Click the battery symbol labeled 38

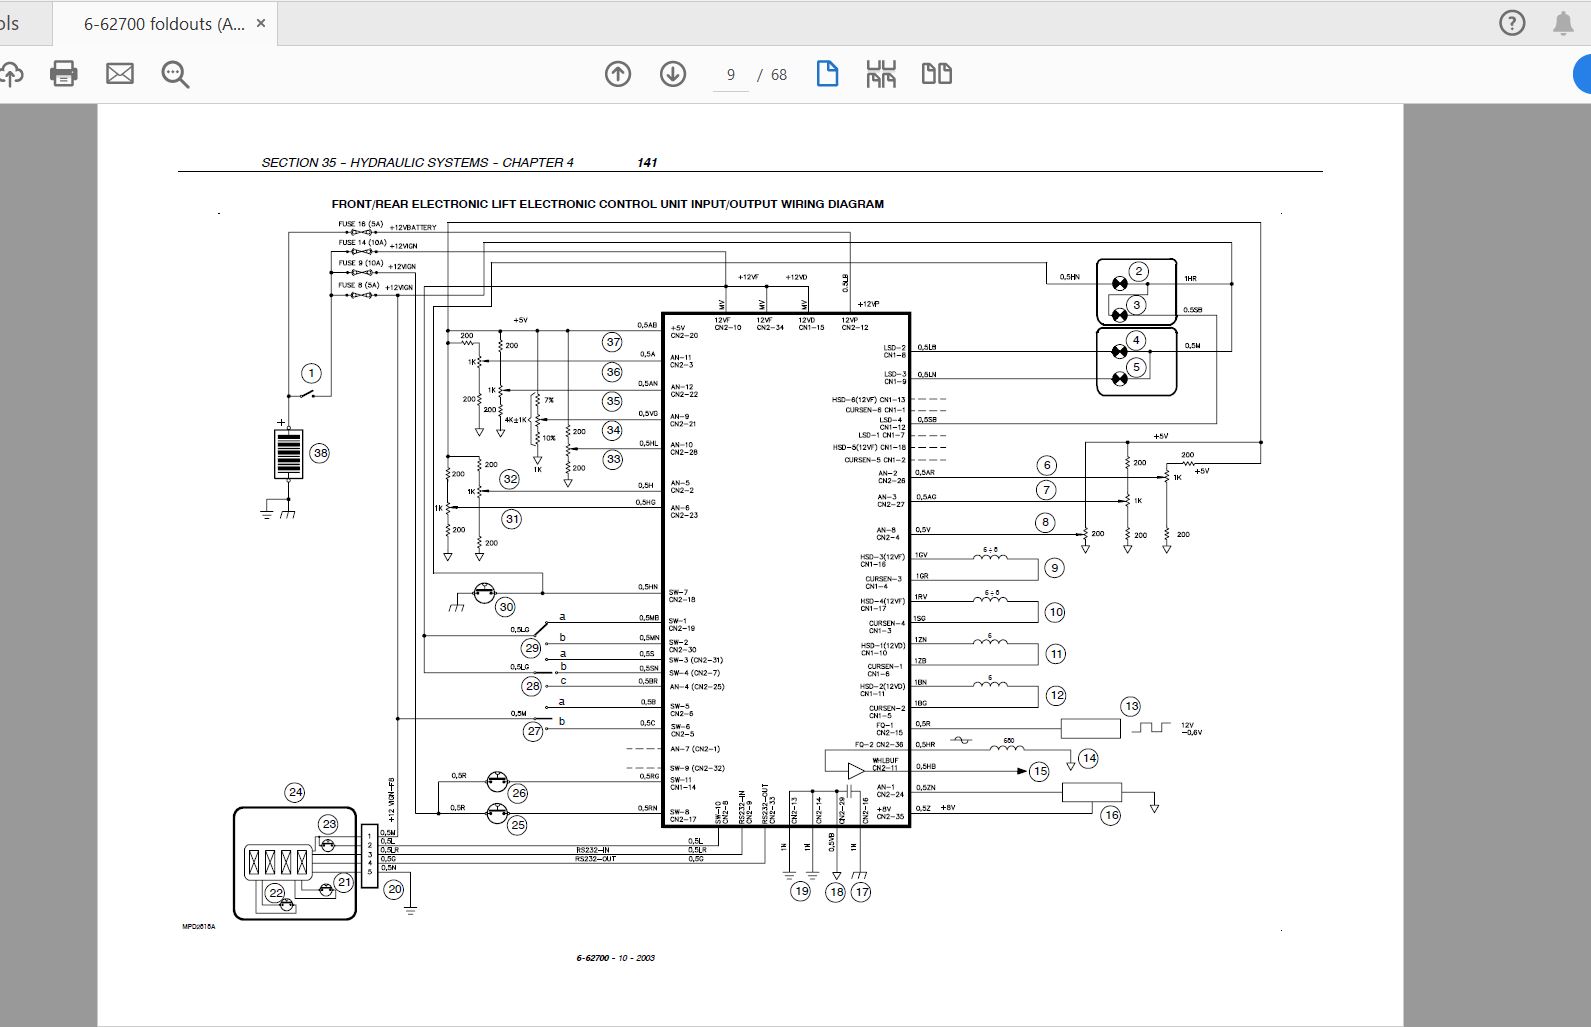click(x=288, y=453)
